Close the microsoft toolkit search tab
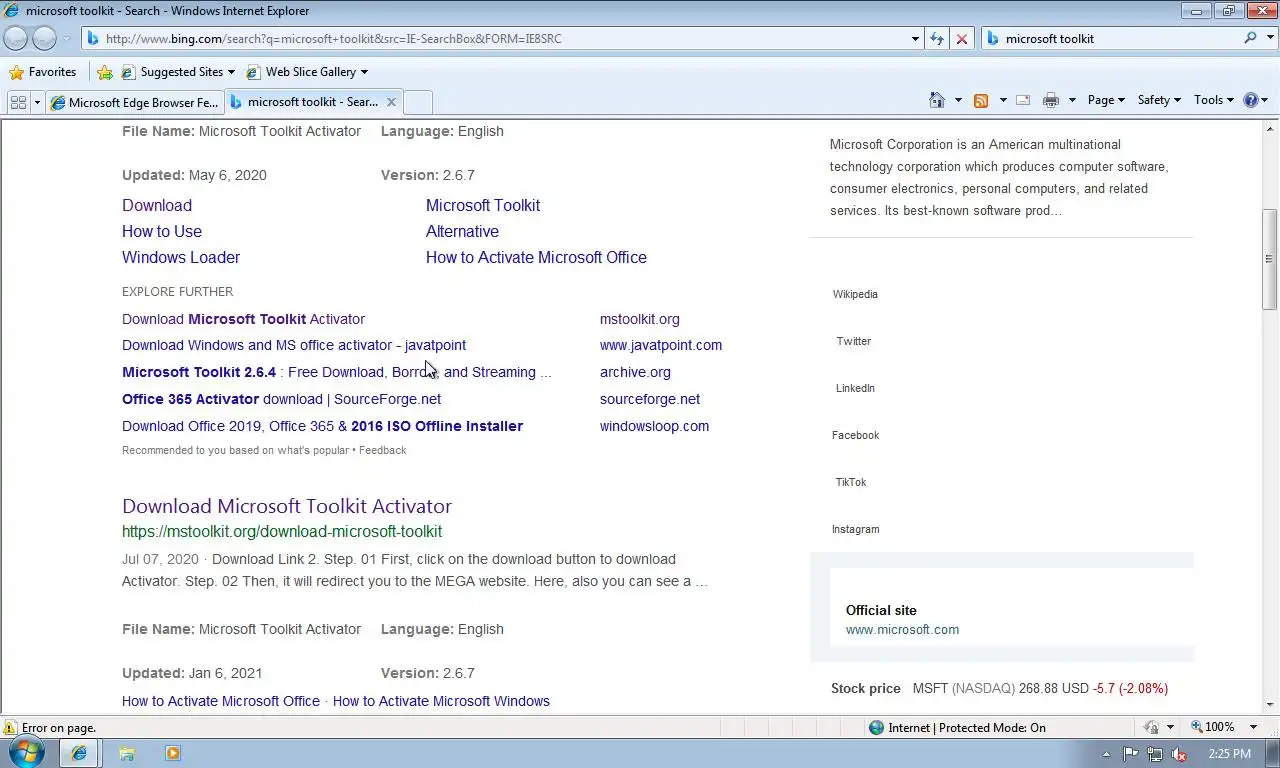 tap(391, 101)
